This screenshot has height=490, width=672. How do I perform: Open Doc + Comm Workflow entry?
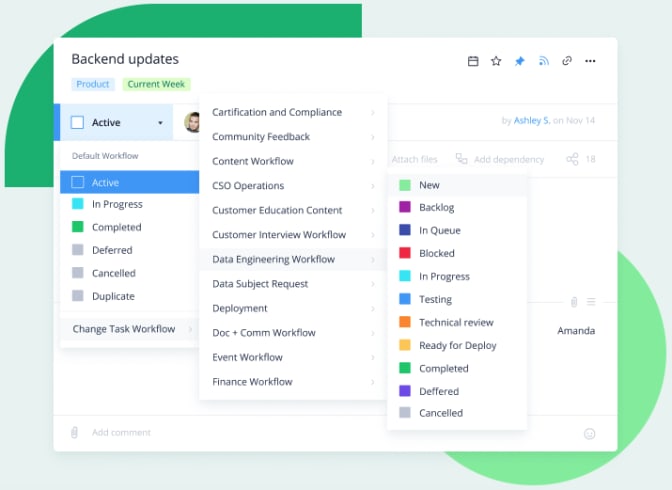tap(293, 333)
